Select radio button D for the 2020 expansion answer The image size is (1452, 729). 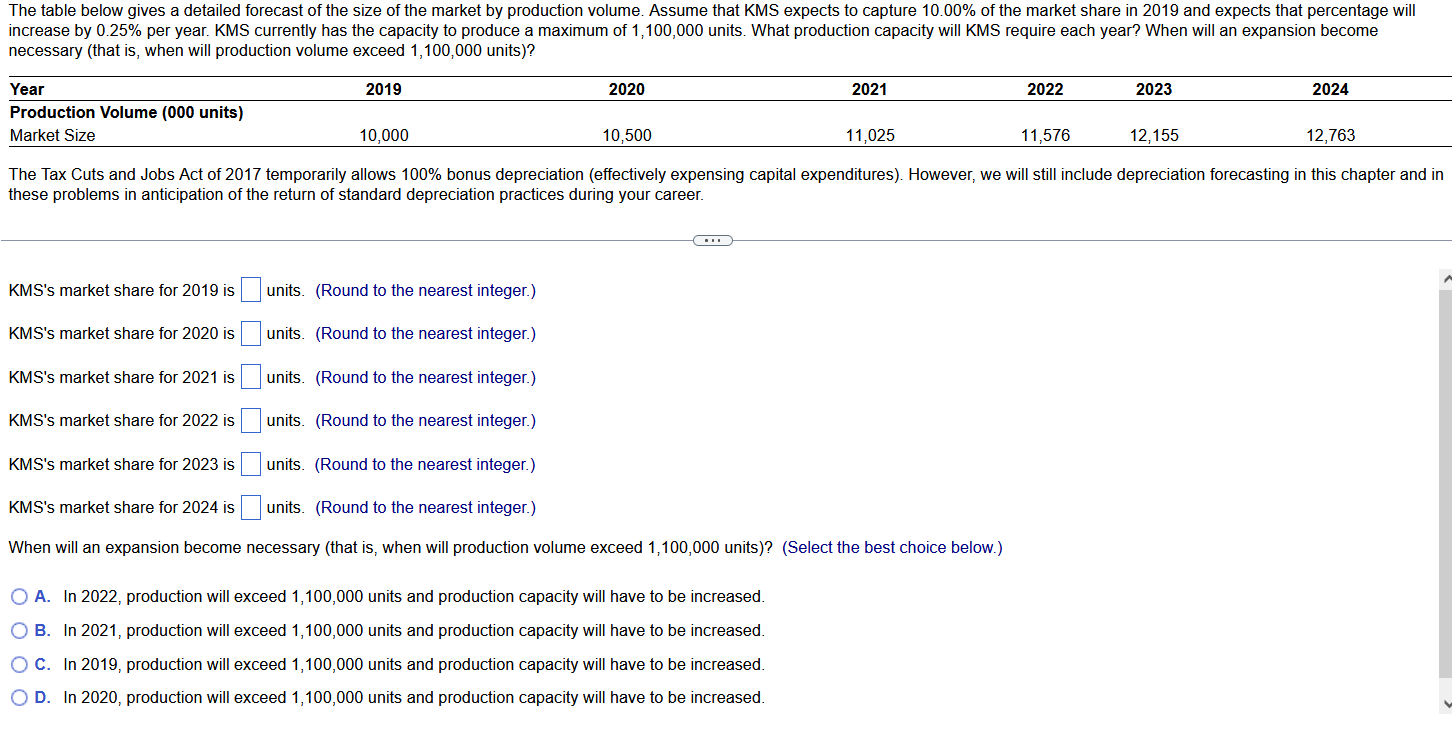[18, 697]
